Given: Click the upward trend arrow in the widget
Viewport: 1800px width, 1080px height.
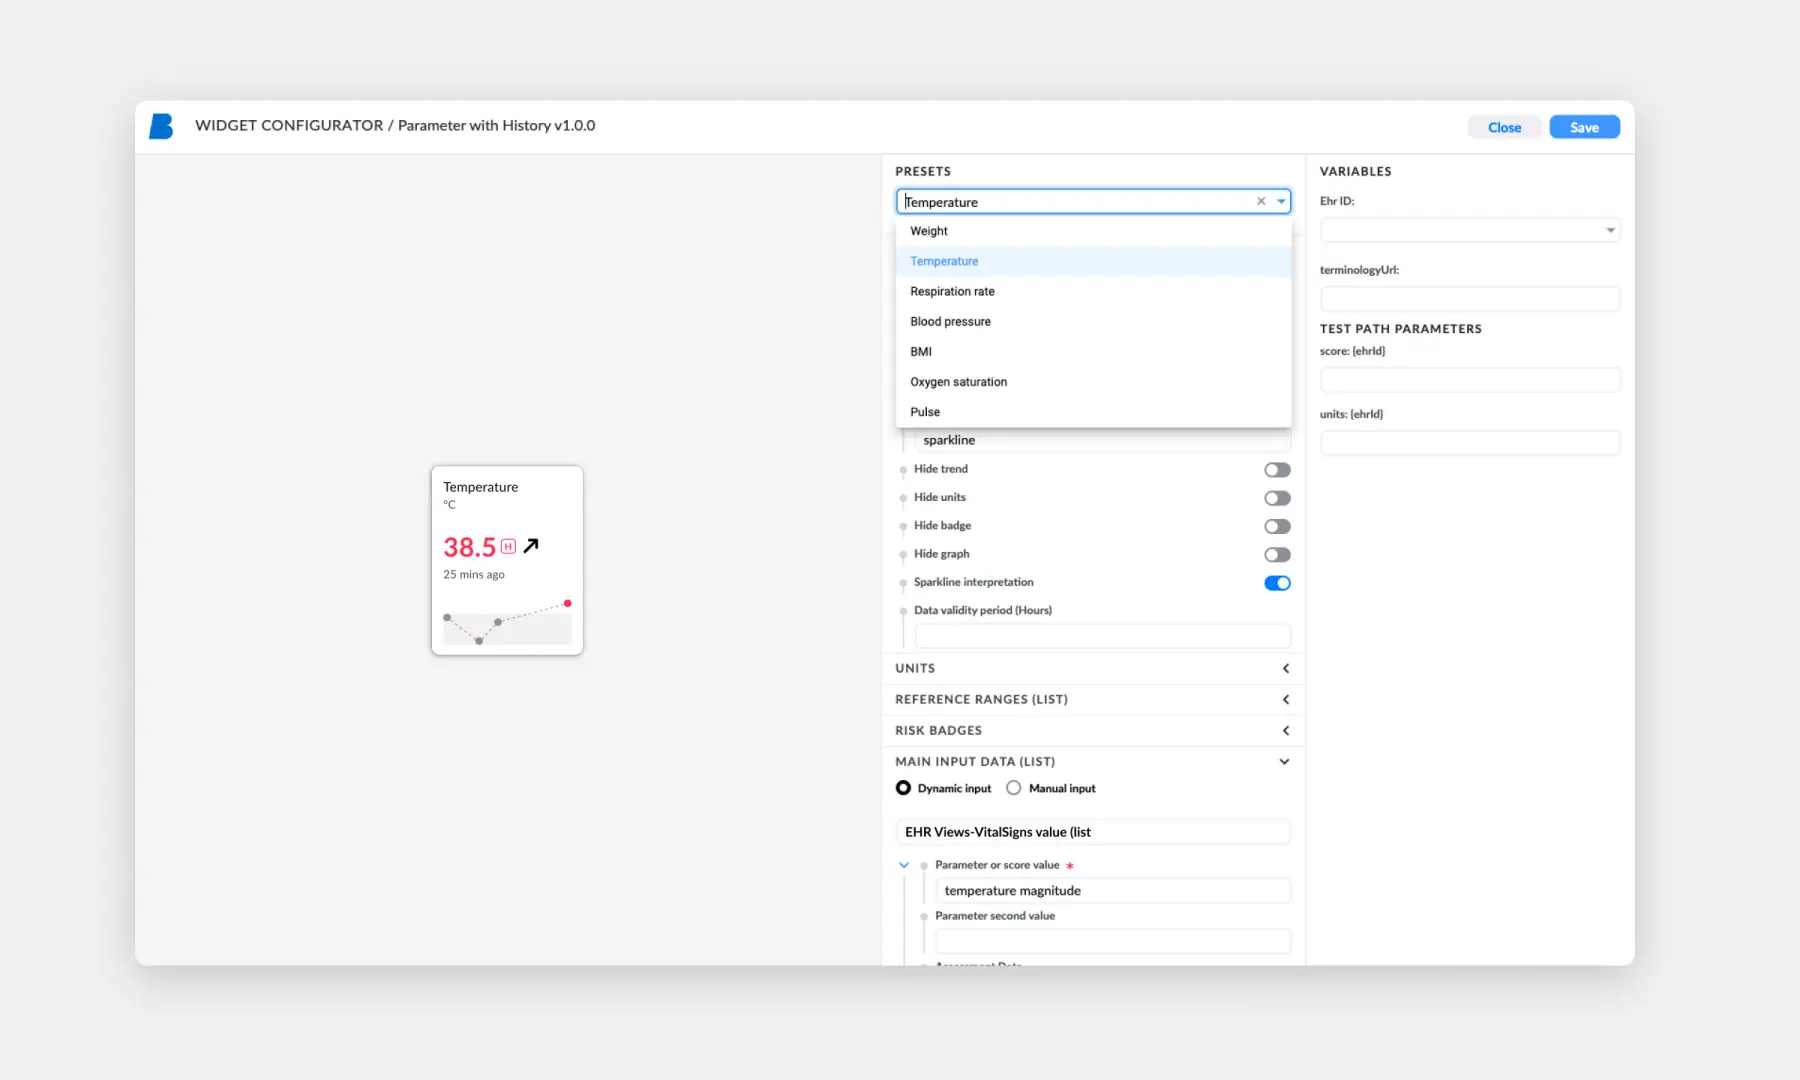Looking at the screenshot, I should click(531, 545).
